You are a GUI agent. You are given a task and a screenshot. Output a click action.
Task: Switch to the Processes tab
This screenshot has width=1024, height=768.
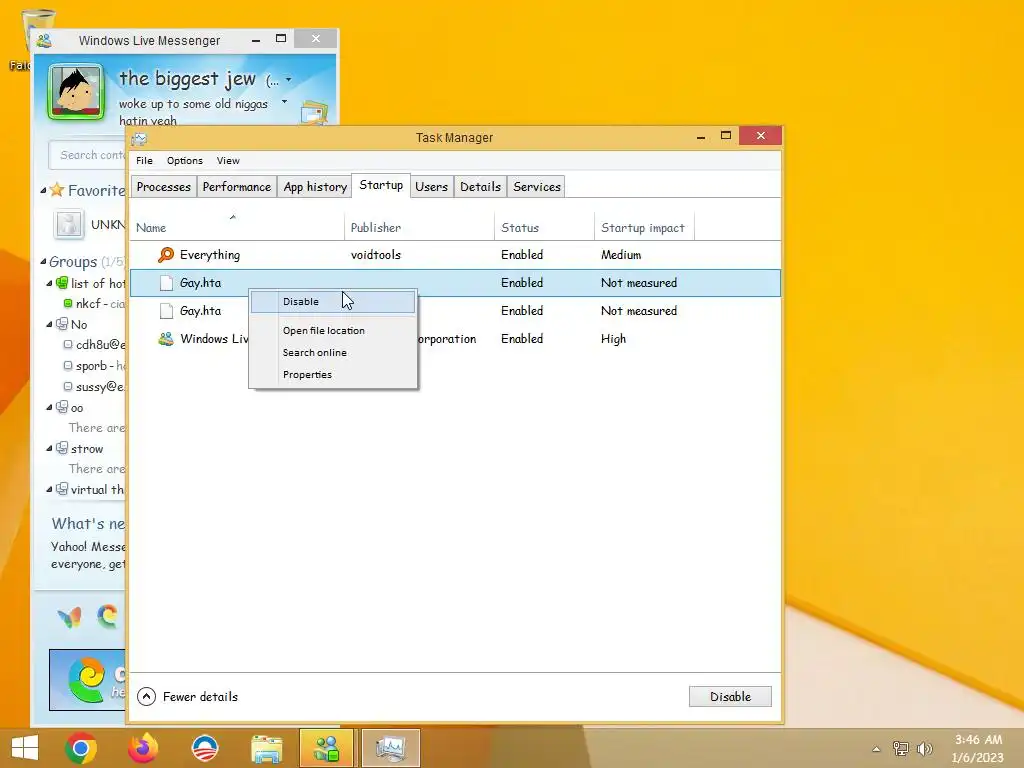pos(163,187)
